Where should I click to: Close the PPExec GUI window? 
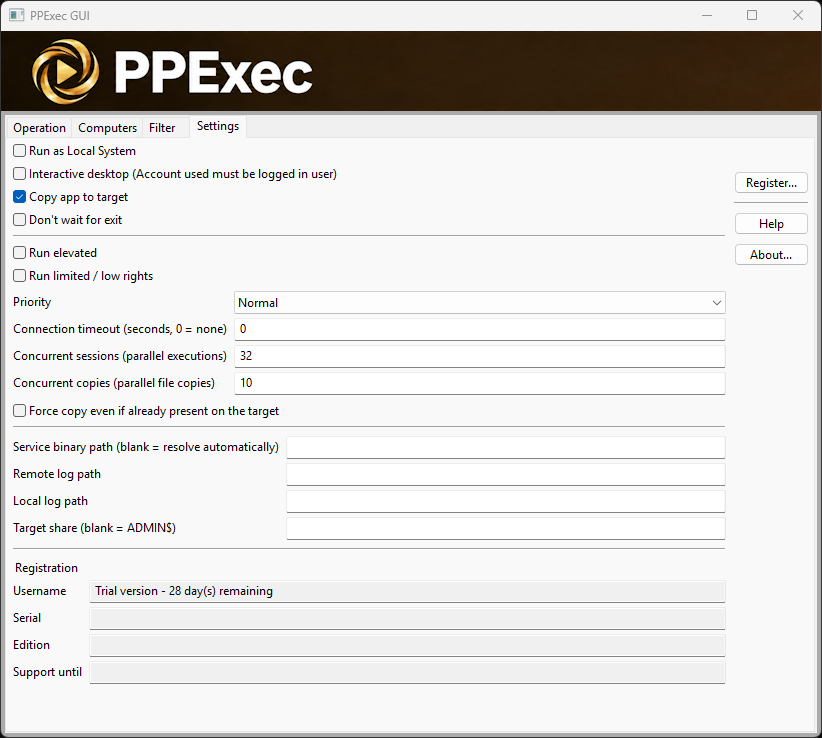click(797, 15)
